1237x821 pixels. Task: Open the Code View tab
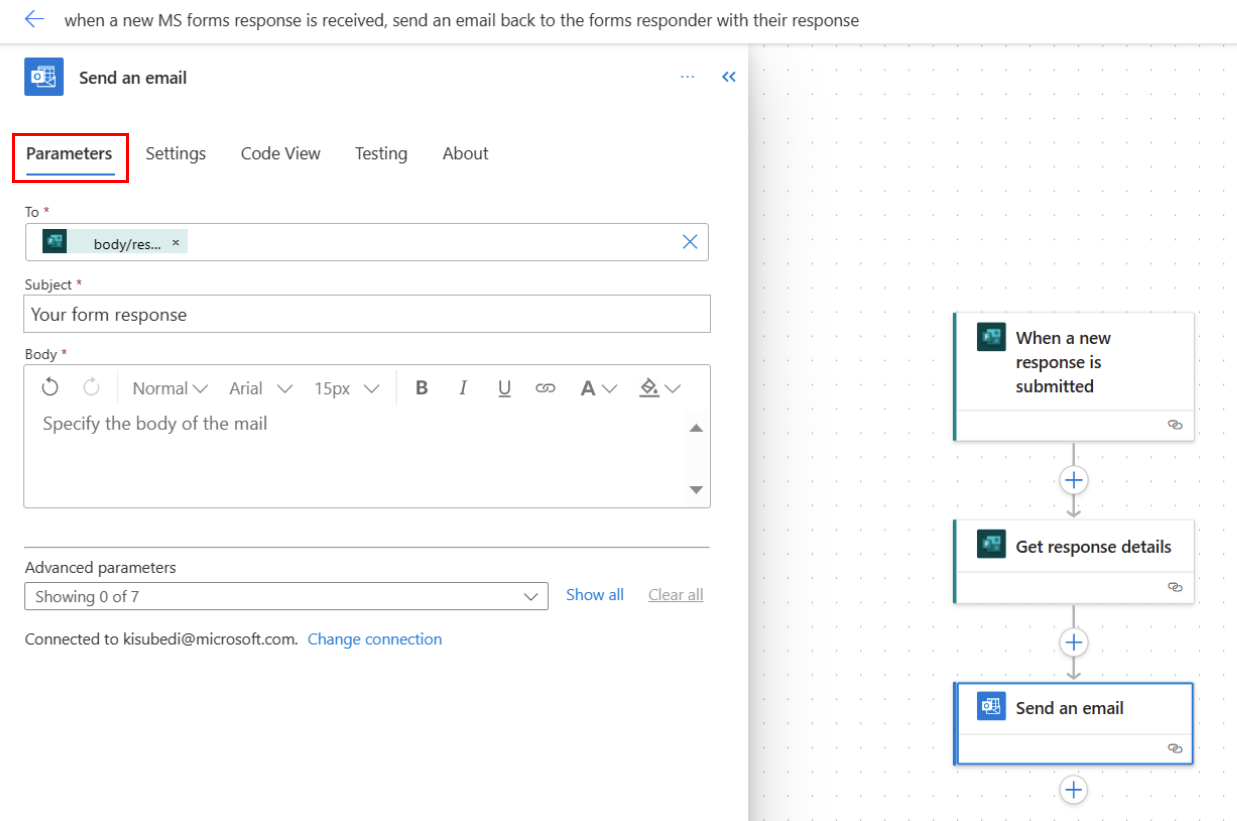pos(281,153)
